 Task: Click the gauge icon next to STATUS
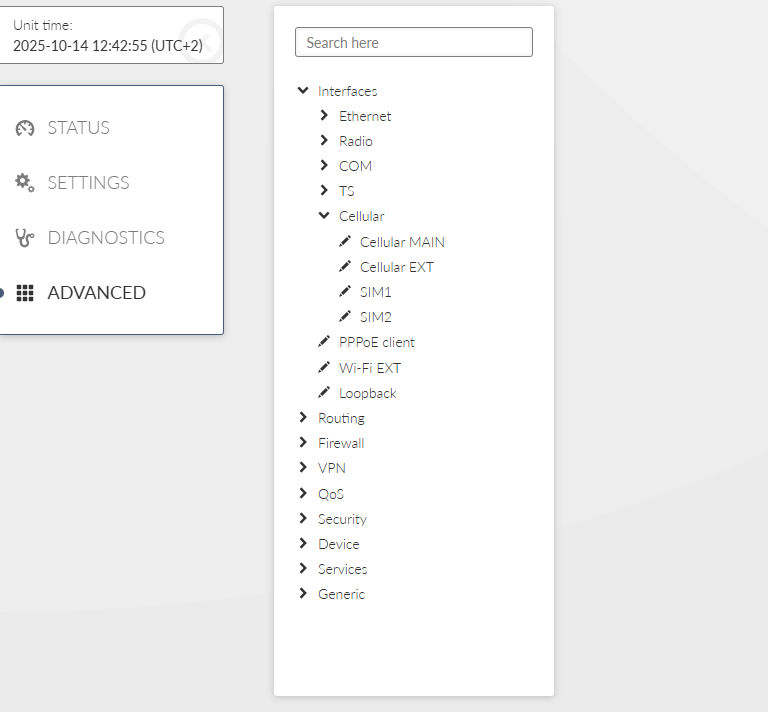(25, 128)
